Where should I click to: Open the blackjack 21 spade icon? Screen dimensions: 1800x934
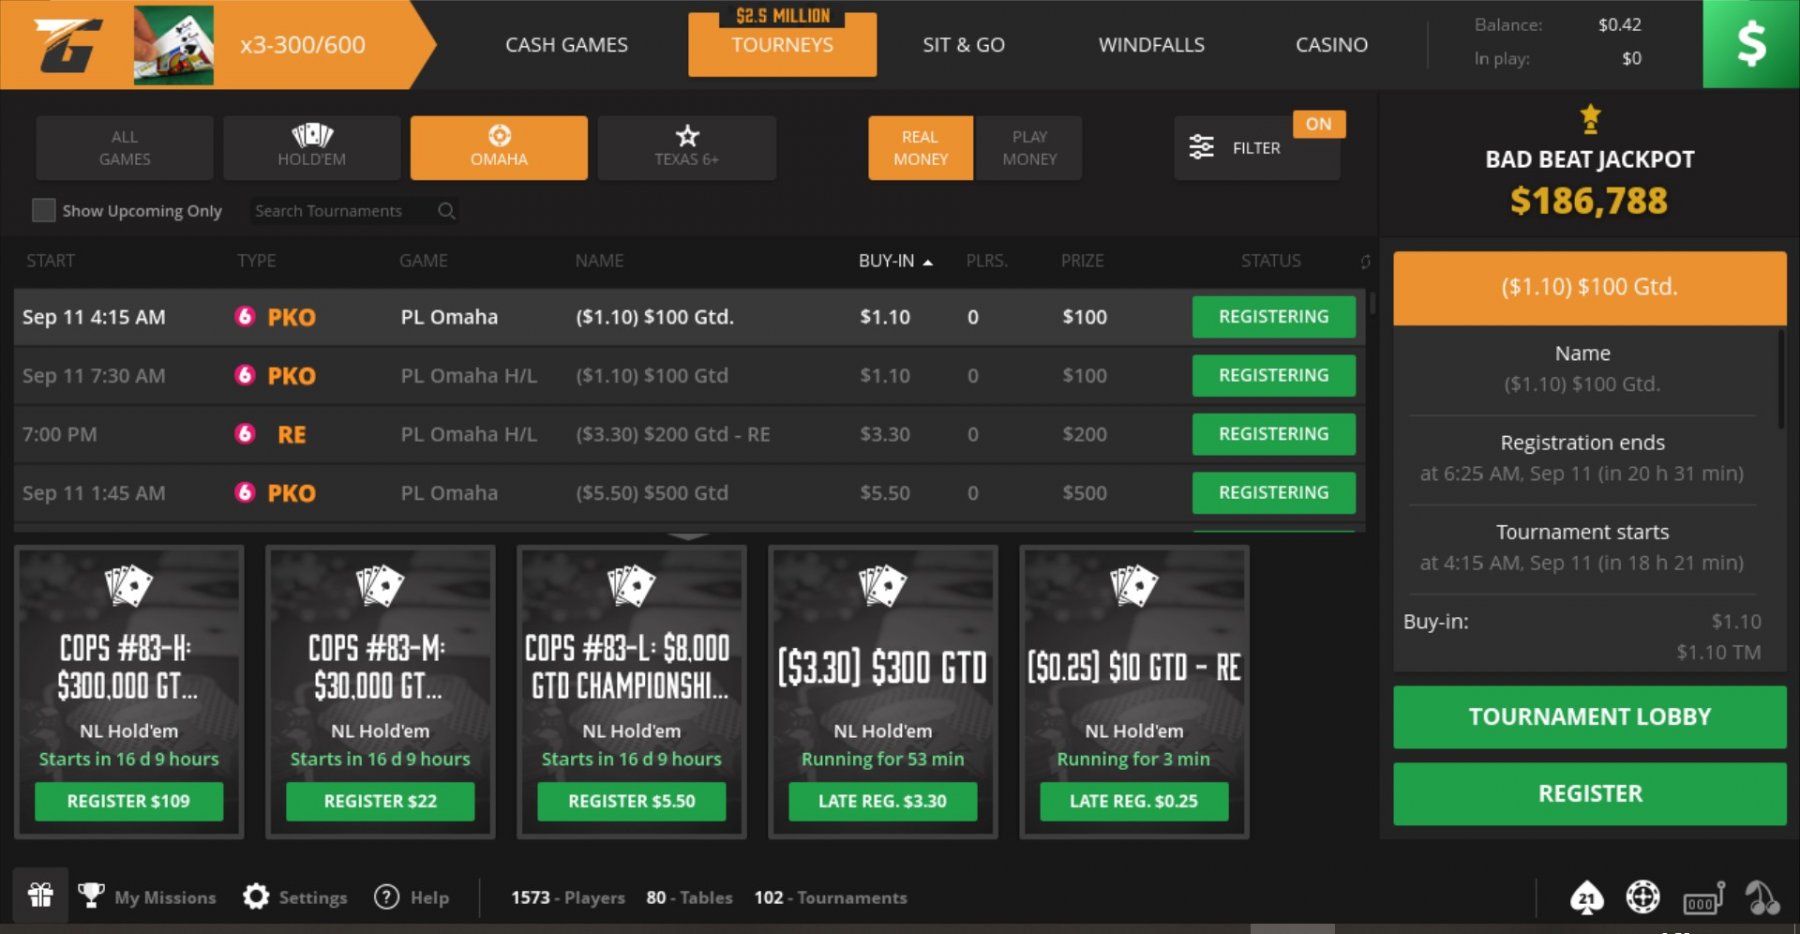point(1587,898)
